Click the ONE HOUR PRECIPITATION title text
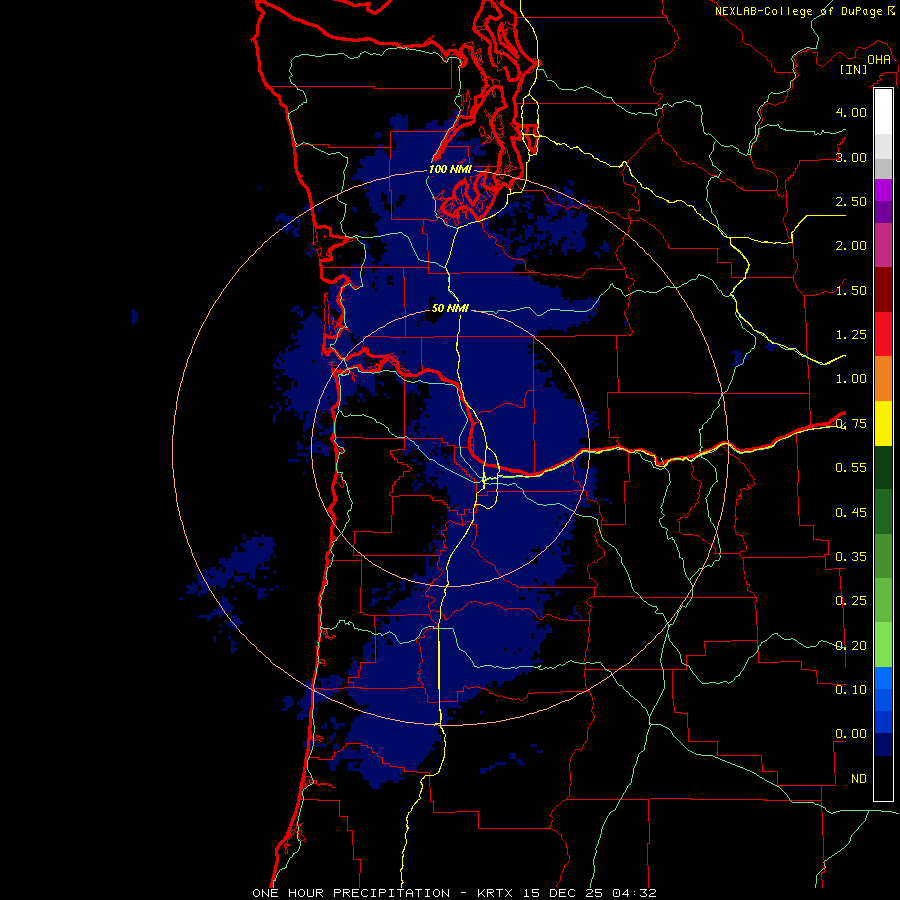Screen dimensions: 900x900 [x=351, y=893]
